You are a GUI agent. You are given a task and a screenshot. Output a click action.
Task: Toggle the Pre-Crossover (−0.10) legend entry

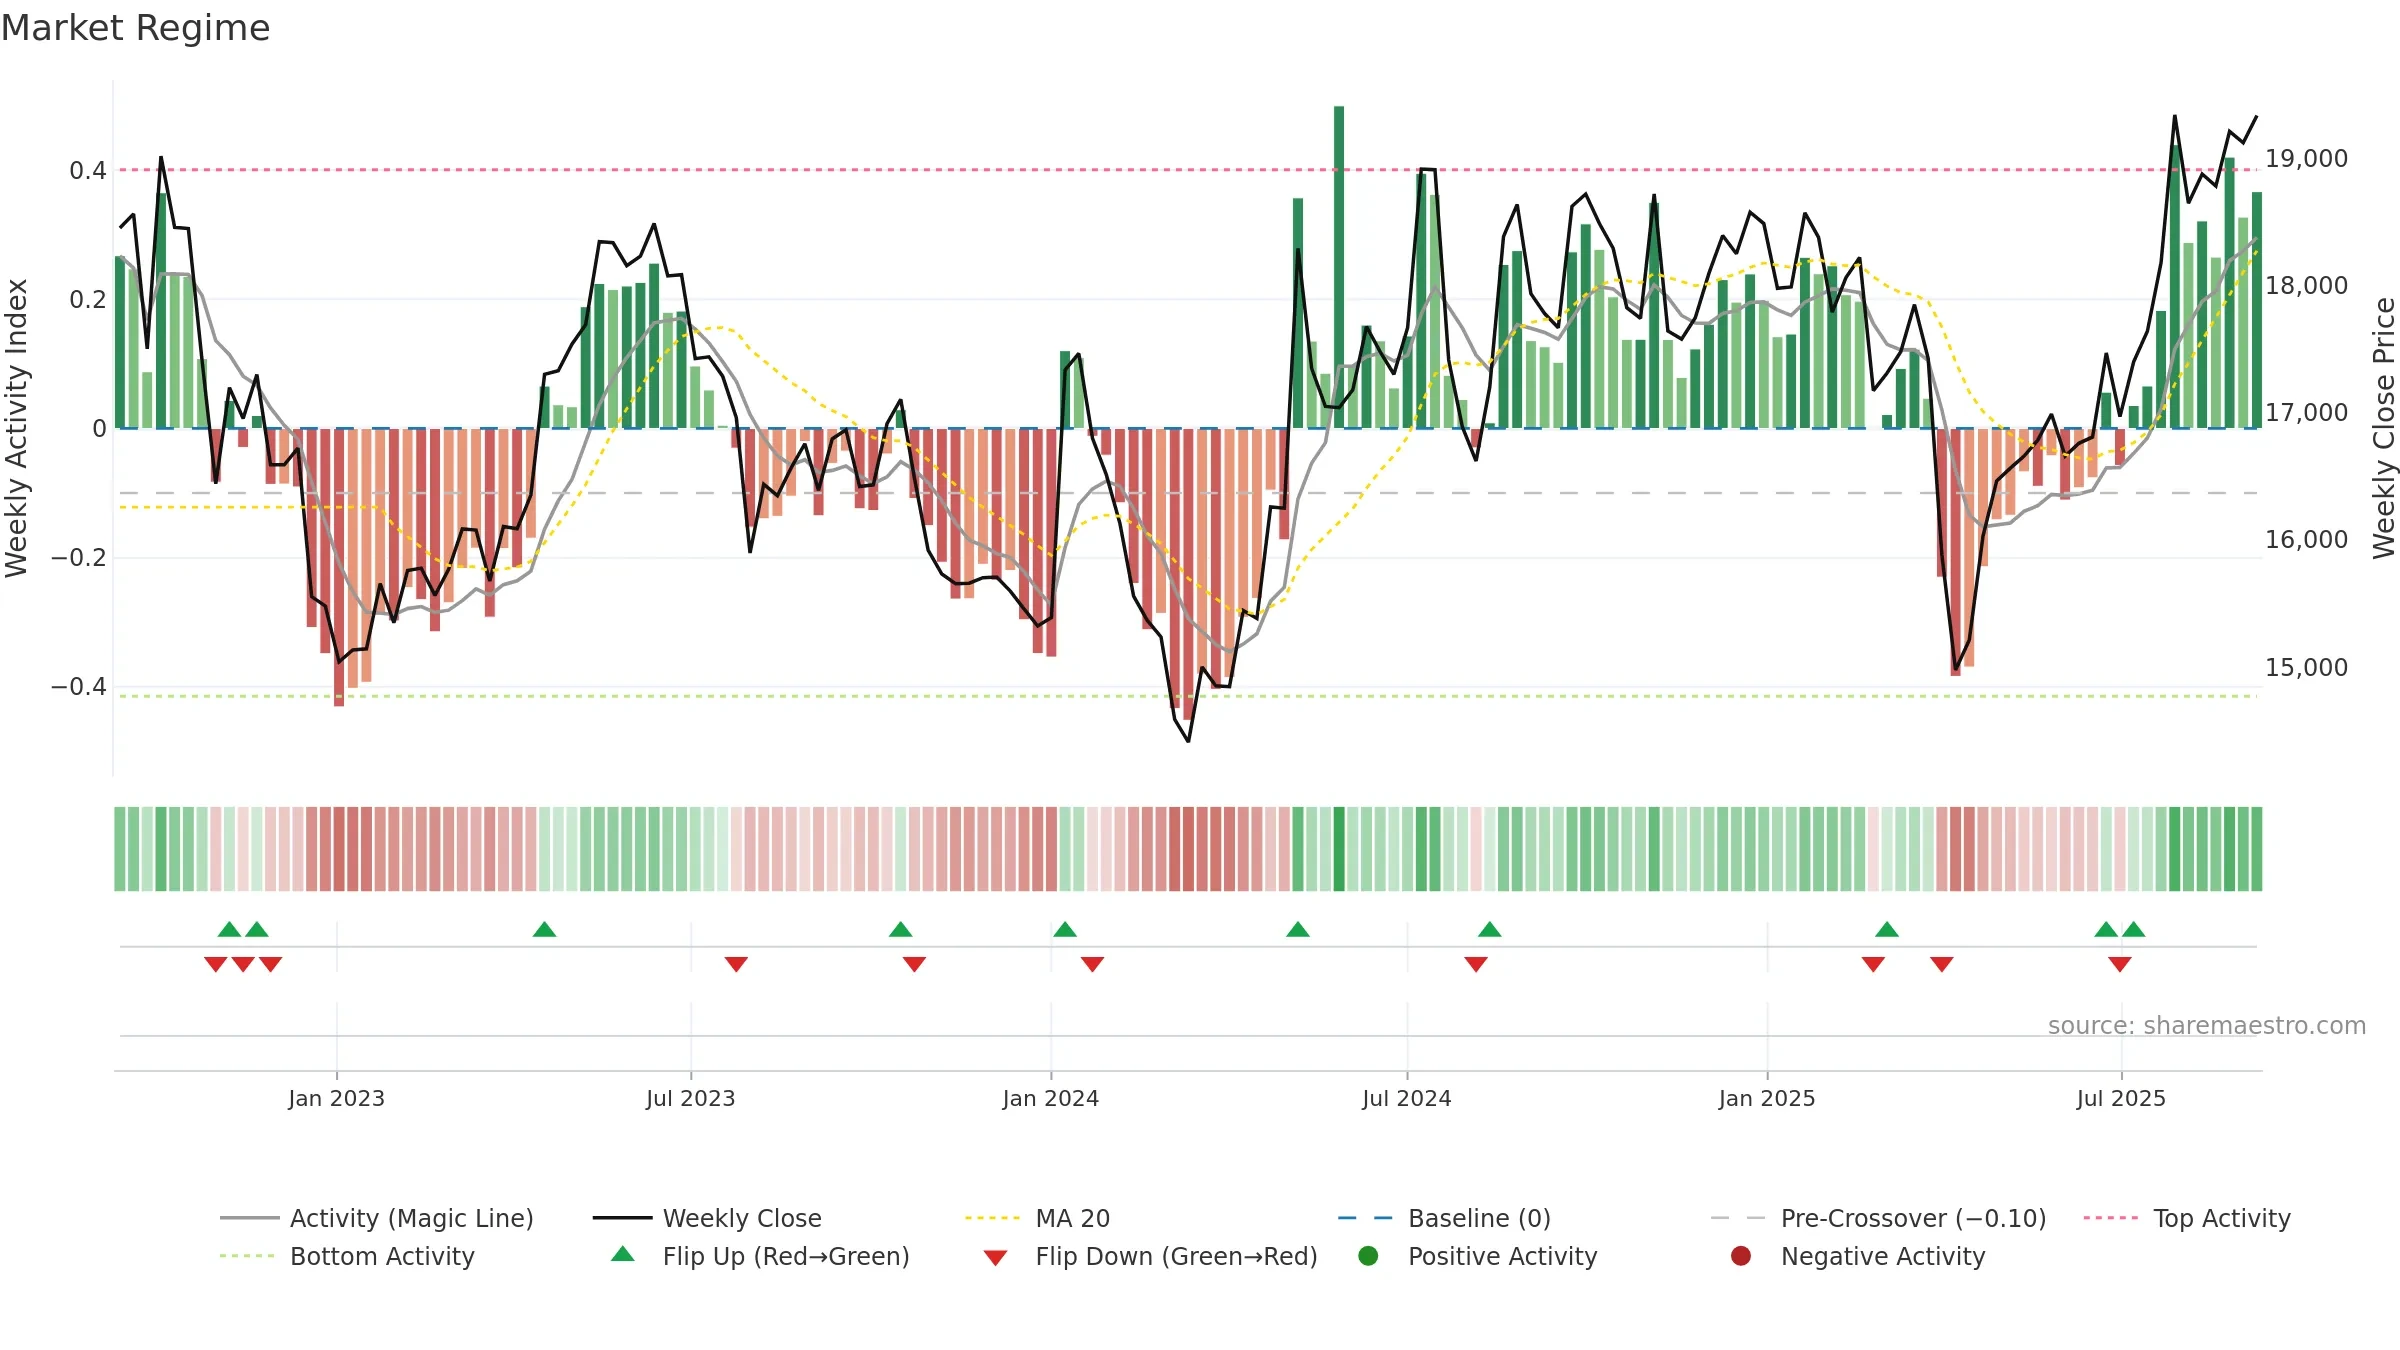1879,1218
